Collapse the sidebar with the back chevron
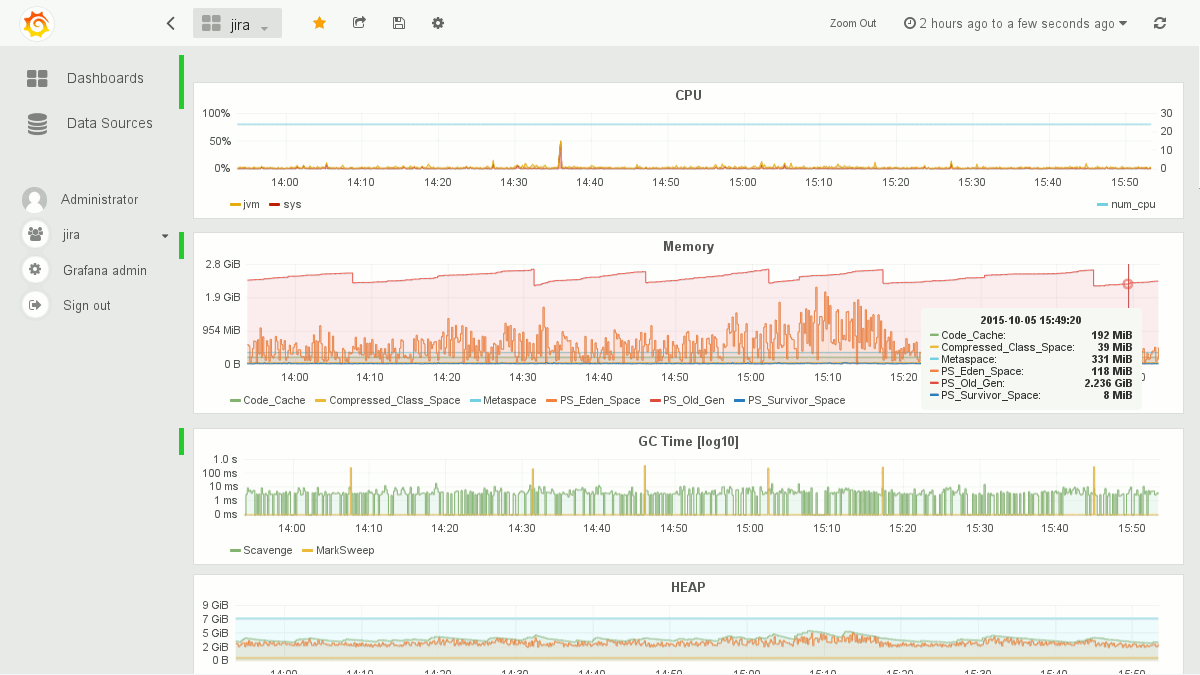This screenshot has height=675, width=1200. (171, 23)
